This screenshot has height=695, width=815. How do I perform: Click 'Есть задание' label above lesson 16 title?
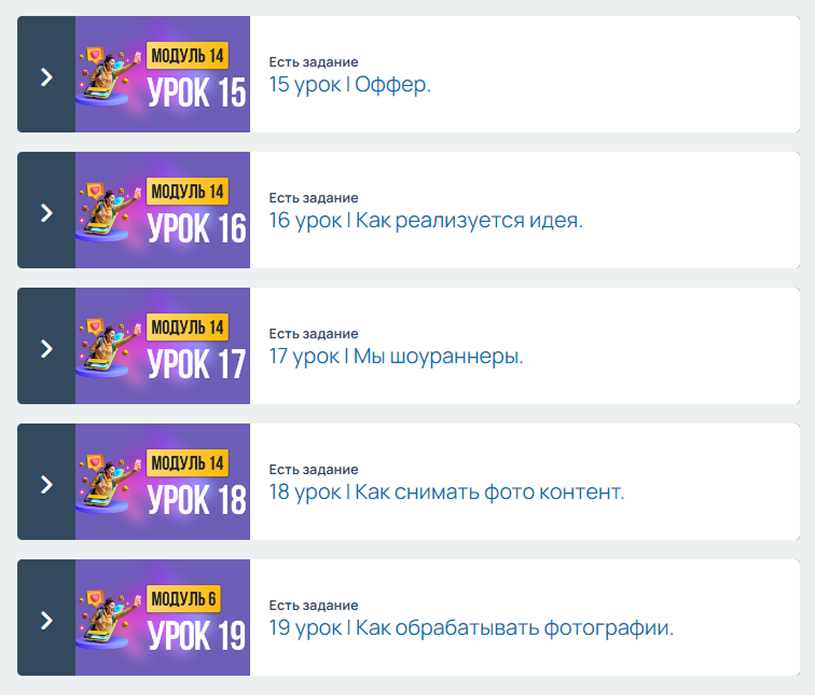(313, 198)
